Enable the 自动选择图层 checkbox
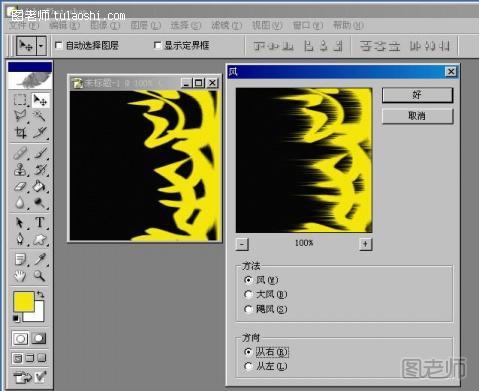This screenshot has height=391, width=479. click(x=59, y=45)
